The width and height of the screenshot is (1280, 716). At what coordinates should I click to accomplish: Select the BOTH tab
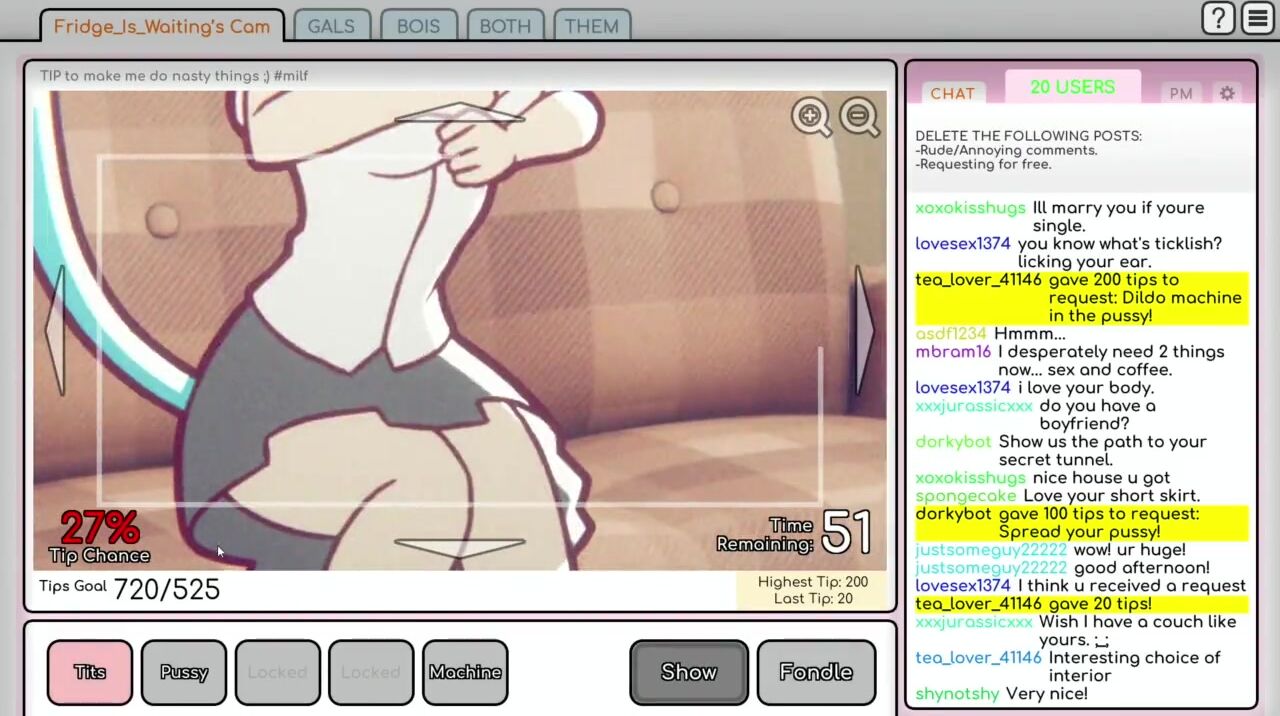click(505, 27)
